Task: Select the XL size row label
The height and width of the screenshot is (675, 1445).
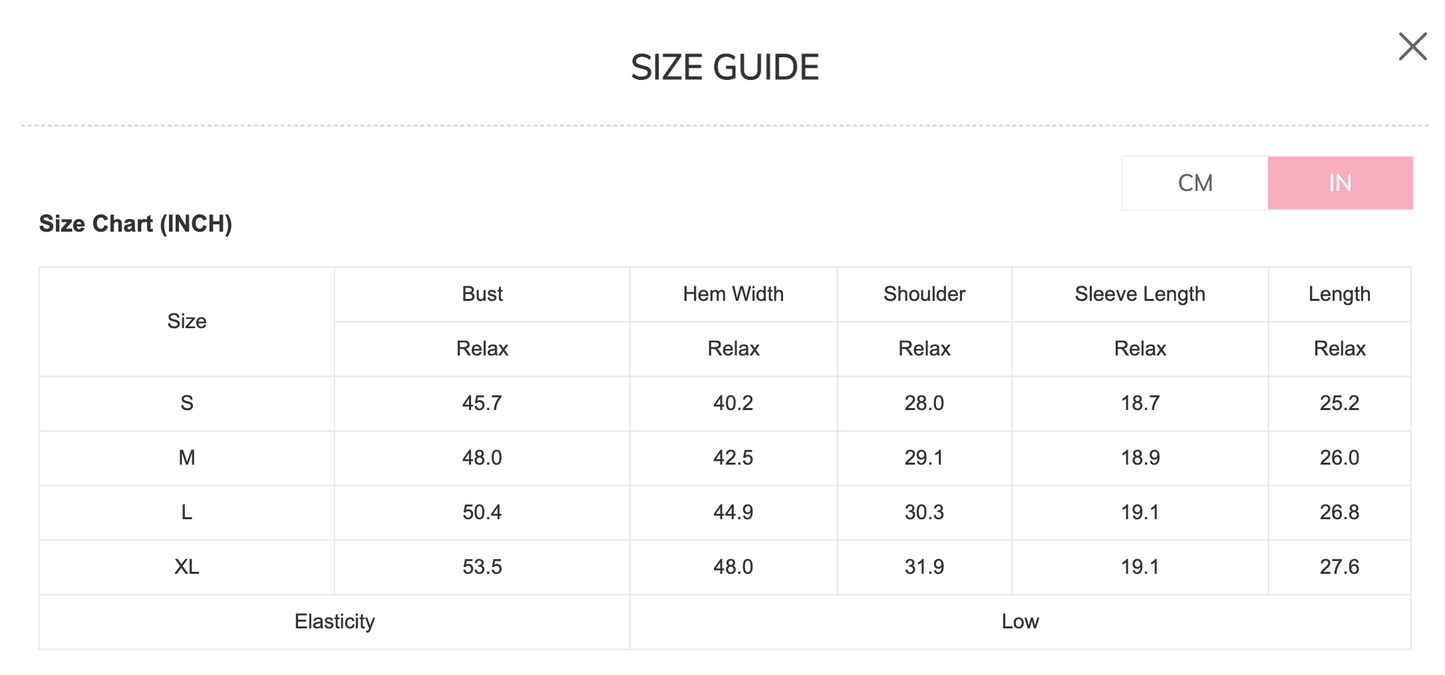Action: click(187, 567)
